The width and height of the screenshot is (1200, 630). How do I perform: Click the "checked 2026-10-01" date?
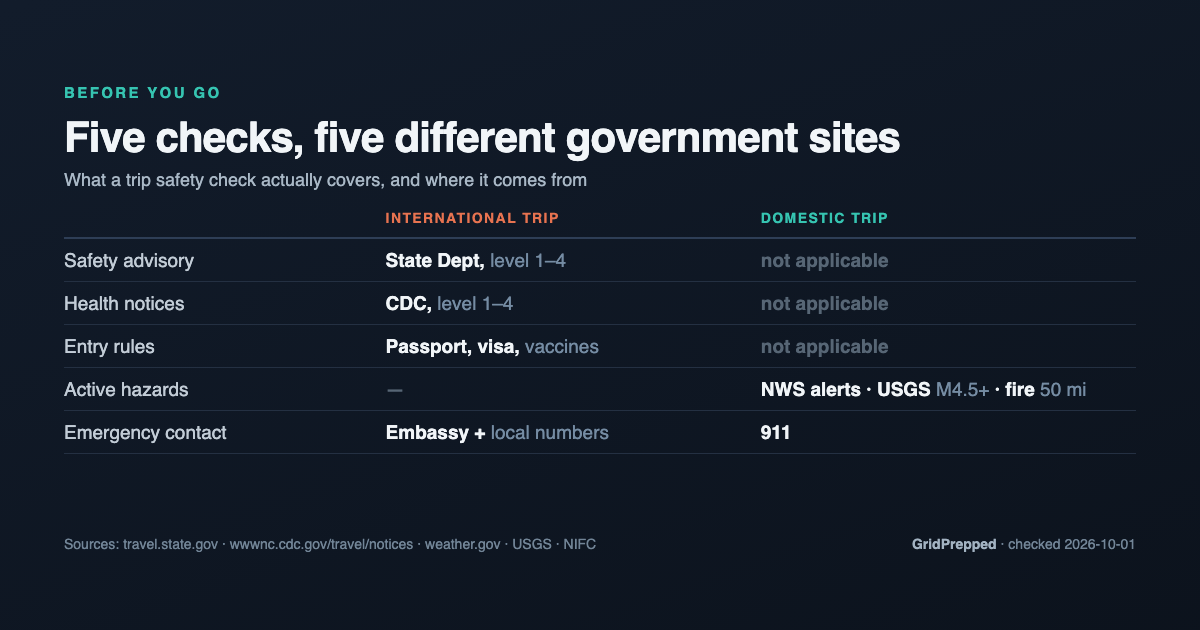[x=1072, y=545]
